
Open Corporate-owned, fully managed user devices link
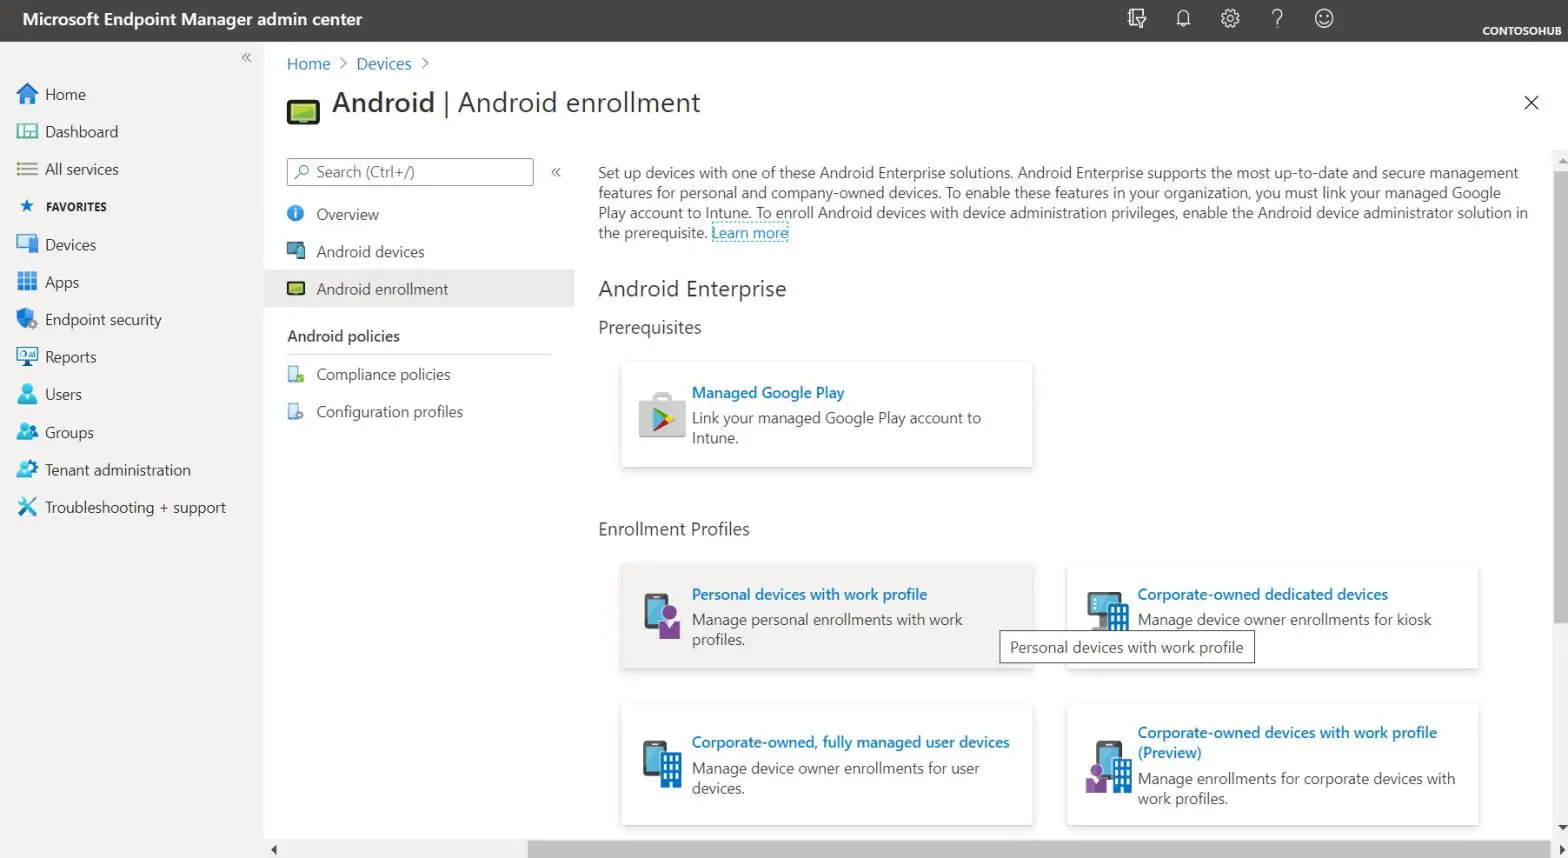point(850,742)
